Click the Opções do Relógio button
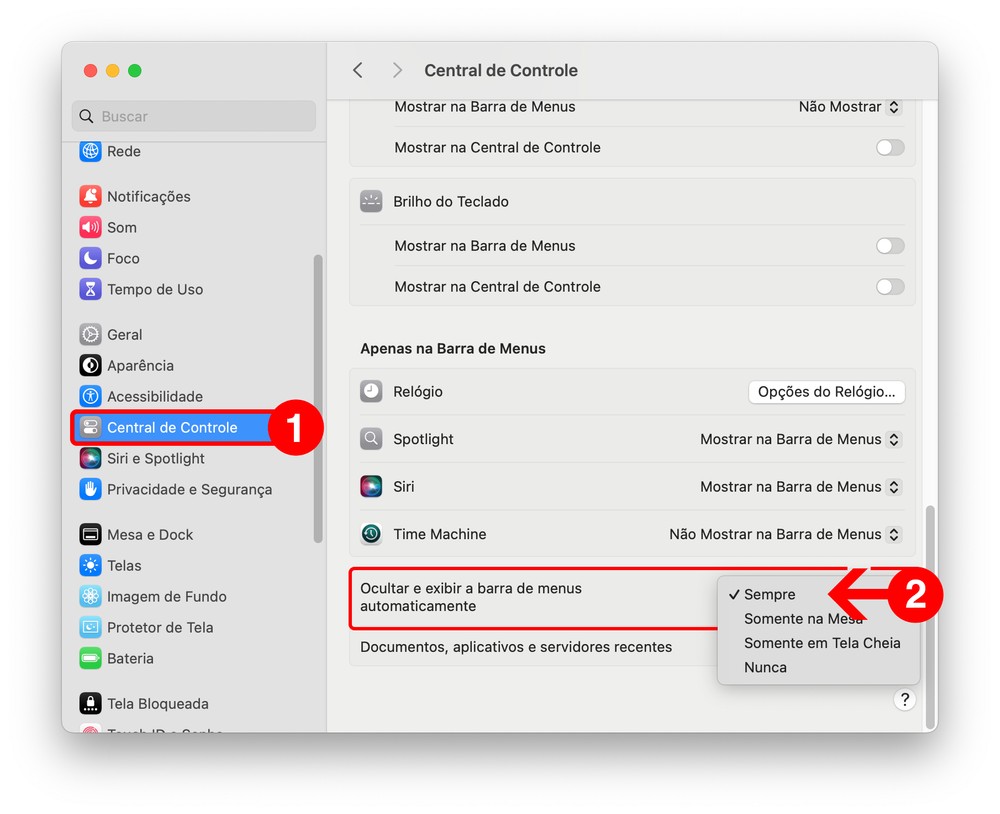Screen dimensions: 1000x814 point(827,392)
